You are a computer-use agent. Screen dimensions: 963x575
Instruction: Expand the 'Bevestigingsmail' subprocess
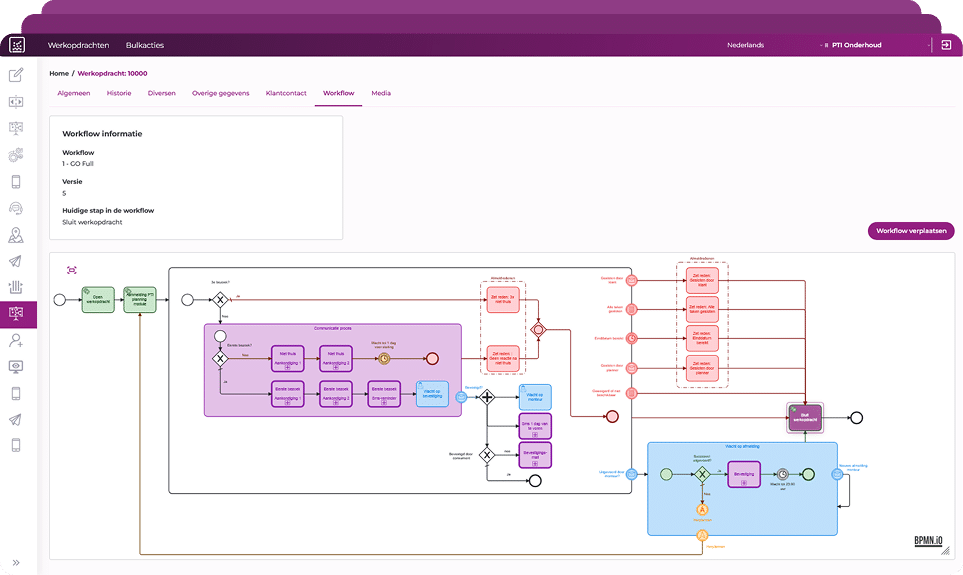[x=535, y=464]
